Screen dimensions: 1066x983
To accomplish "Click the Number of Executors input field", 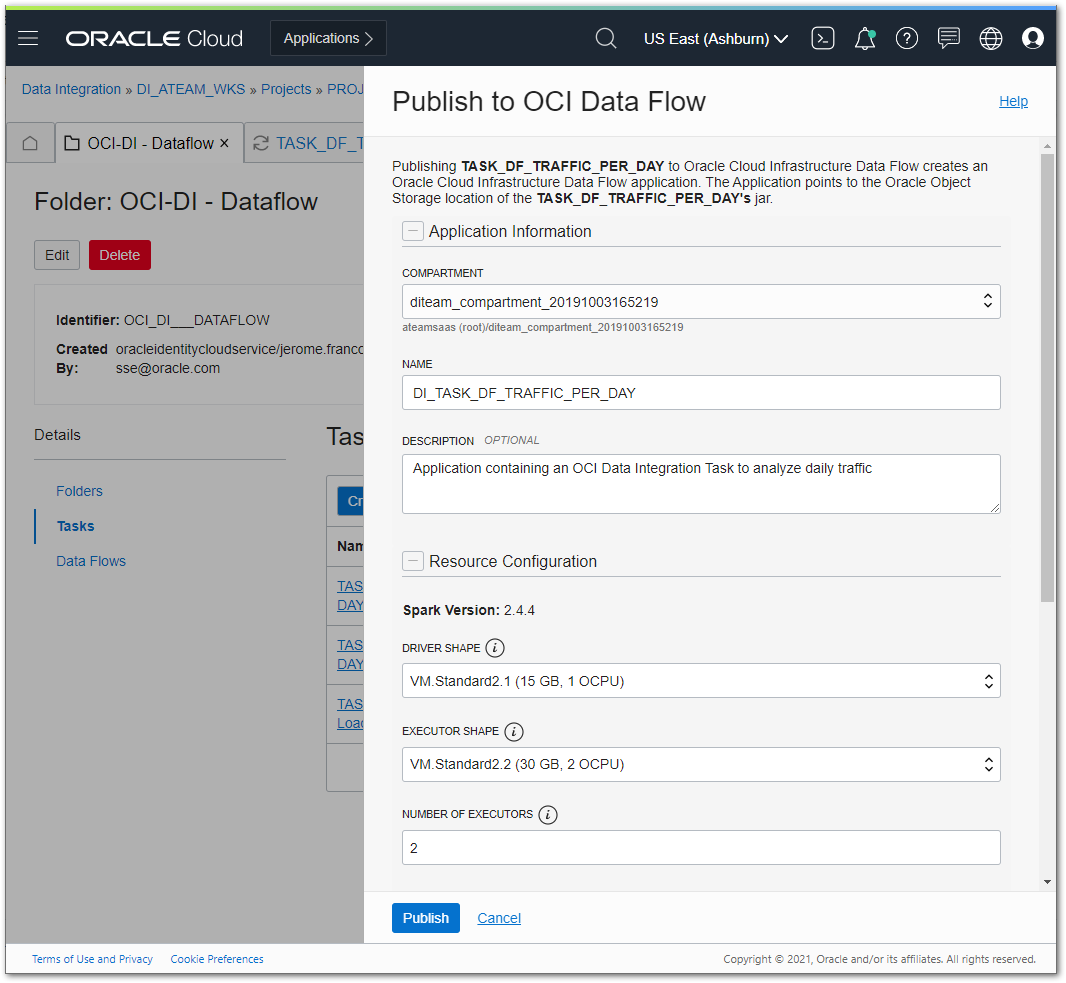I will click(700, 847).
